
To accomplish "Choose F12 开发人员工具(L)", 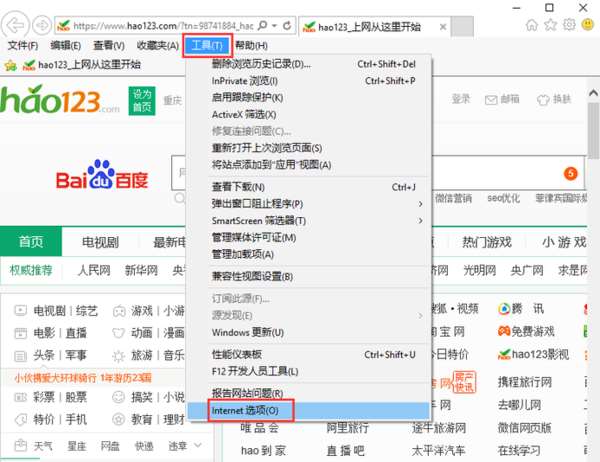I will tap(309, 371).
